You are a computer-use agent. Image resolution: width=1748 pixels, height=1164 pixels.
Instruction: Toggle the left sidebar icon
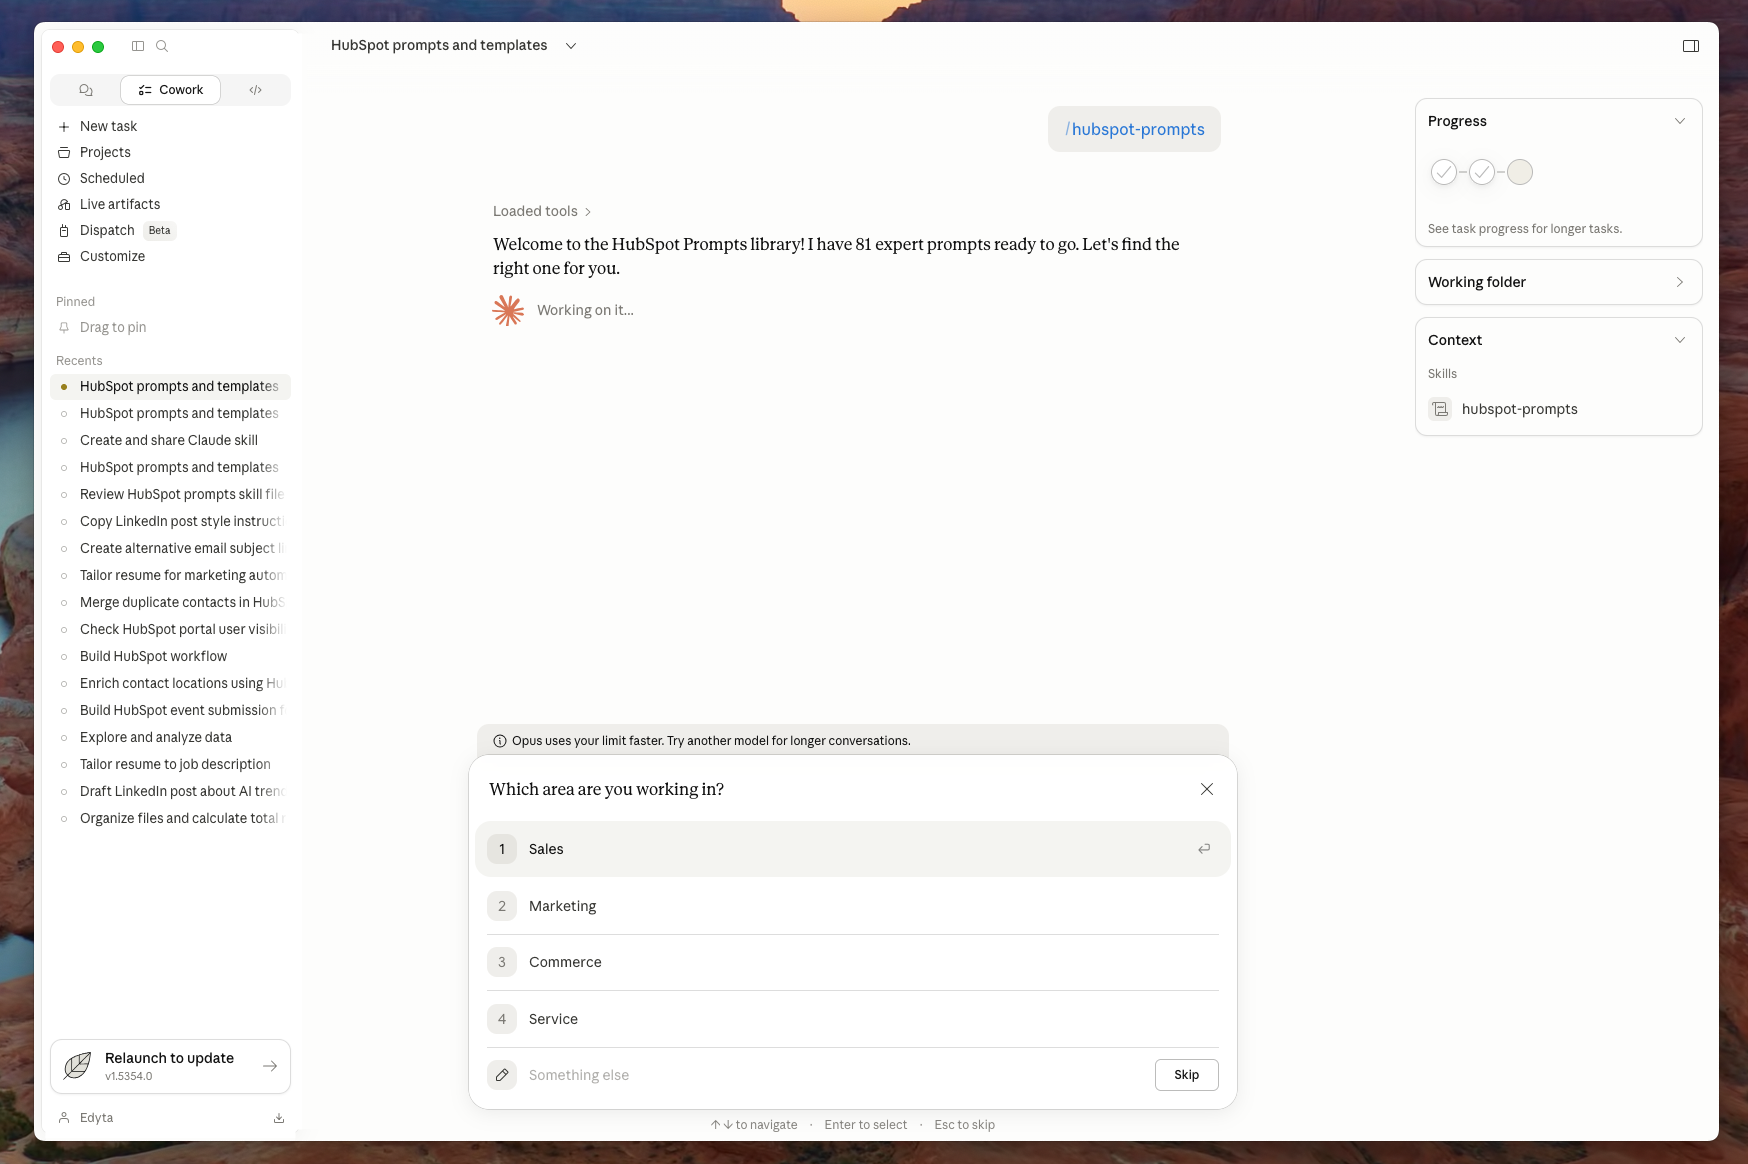(x=138, y=46)
